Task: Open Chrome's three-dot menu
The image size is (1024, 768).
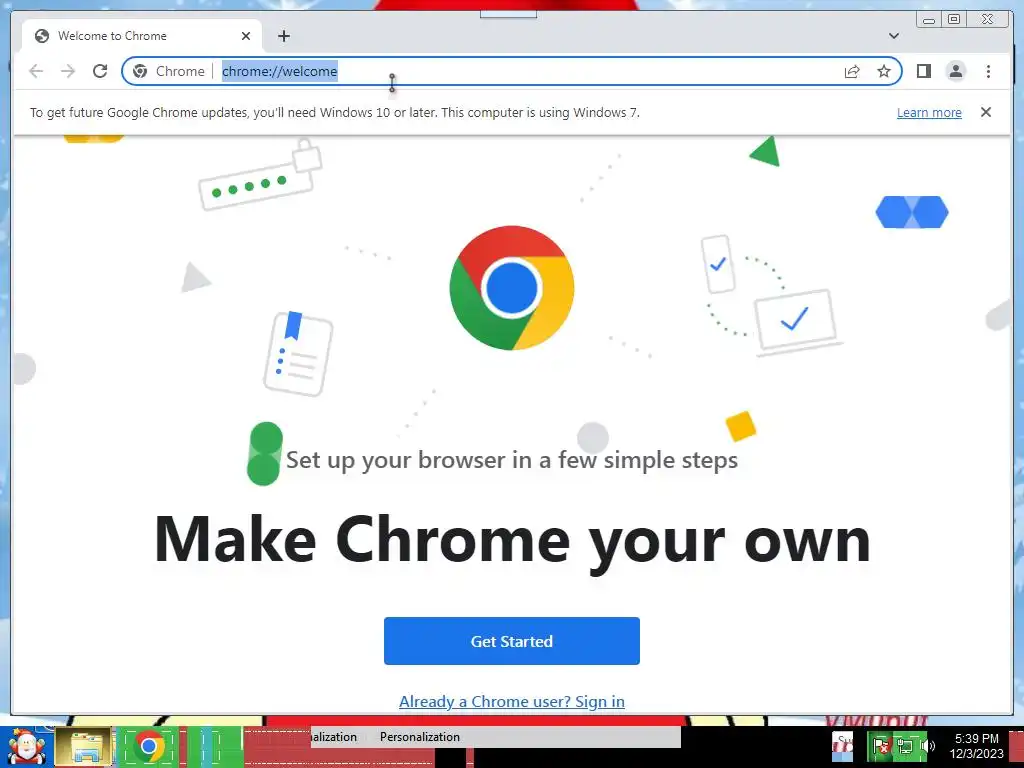Action: point(988,71)
